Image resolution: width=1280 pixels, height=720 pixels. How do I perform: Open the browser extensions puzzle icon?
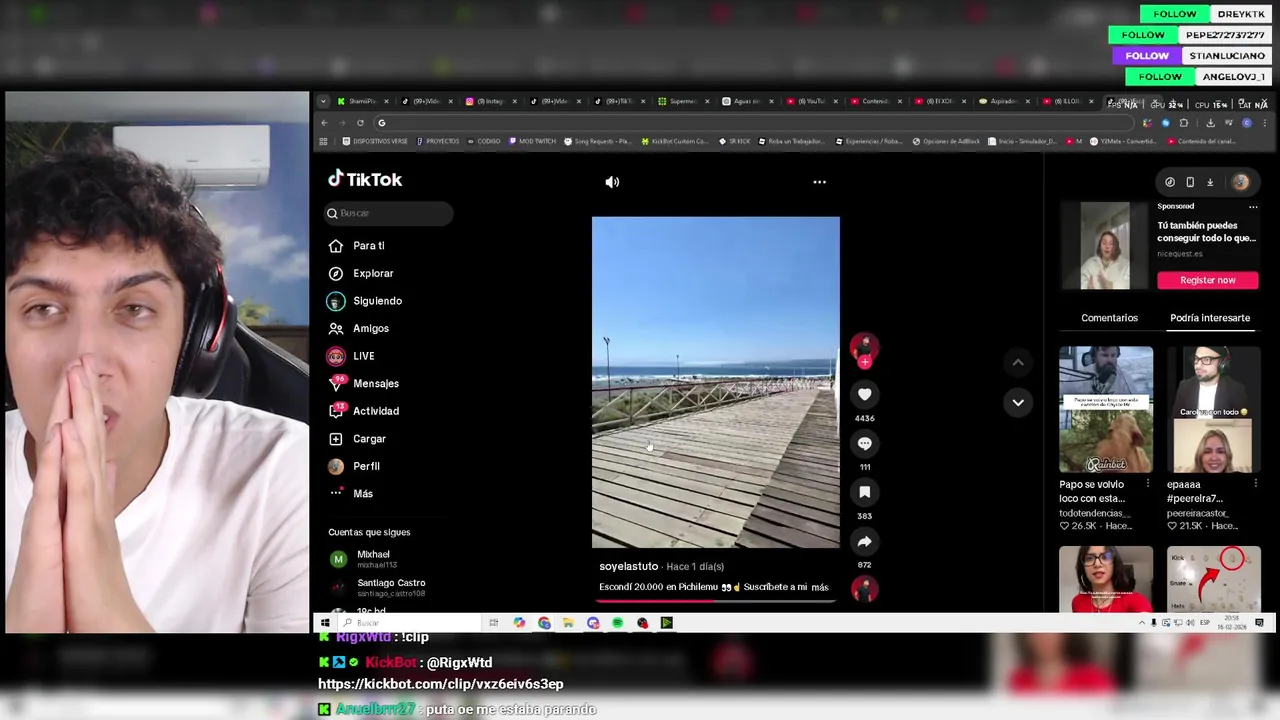(1184, 123)
